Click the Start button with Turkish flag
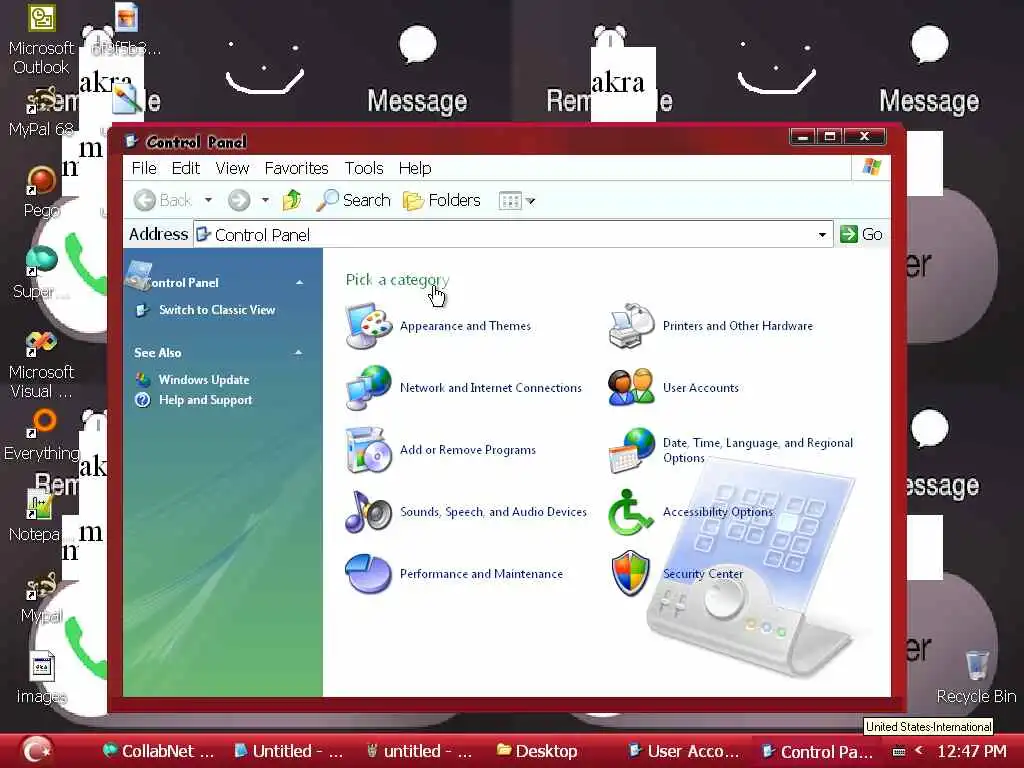This screenshot has height=768, width=1024. pyautogui.click(x=37, y=750)
